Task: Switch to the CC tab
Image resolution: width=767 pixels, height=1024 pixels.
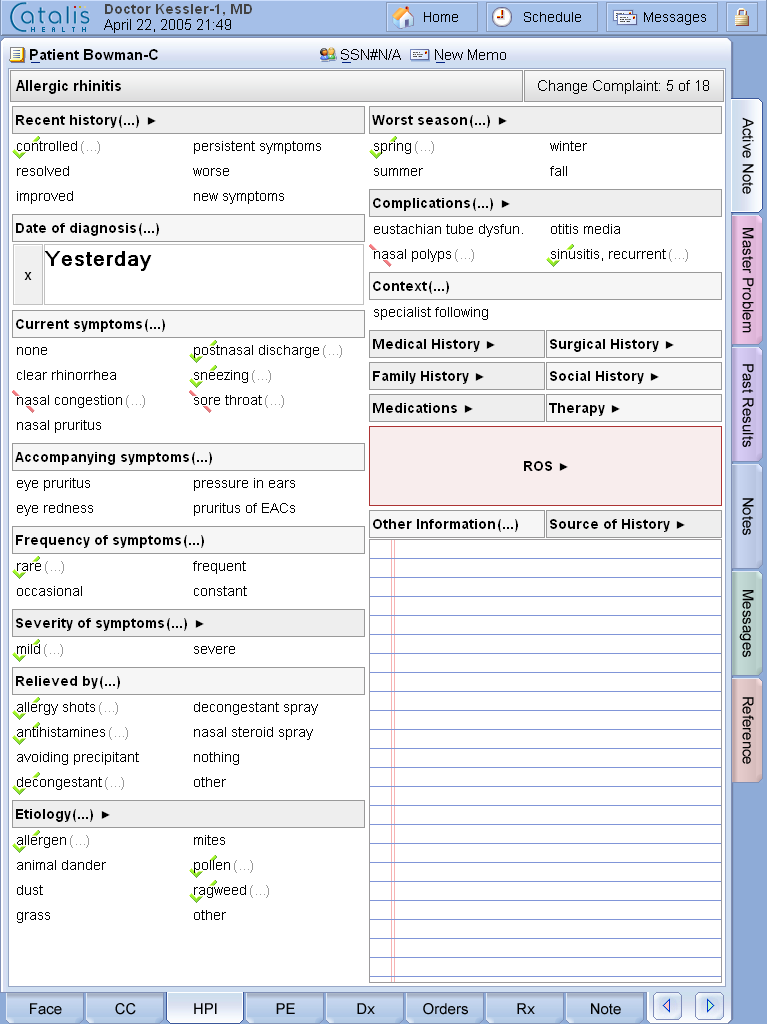Action: pyautogui.click(x=125, y=1008)
